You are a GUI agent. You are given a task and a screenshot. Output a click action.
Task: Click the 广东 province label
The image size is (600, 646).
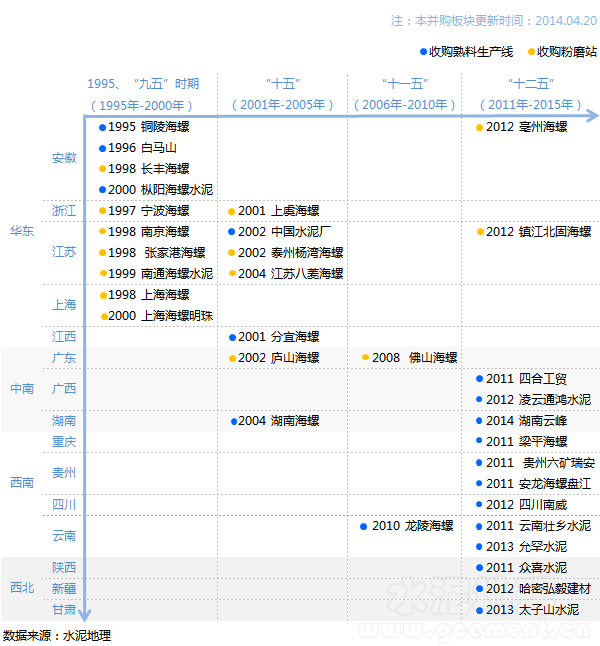coord(64,358)
